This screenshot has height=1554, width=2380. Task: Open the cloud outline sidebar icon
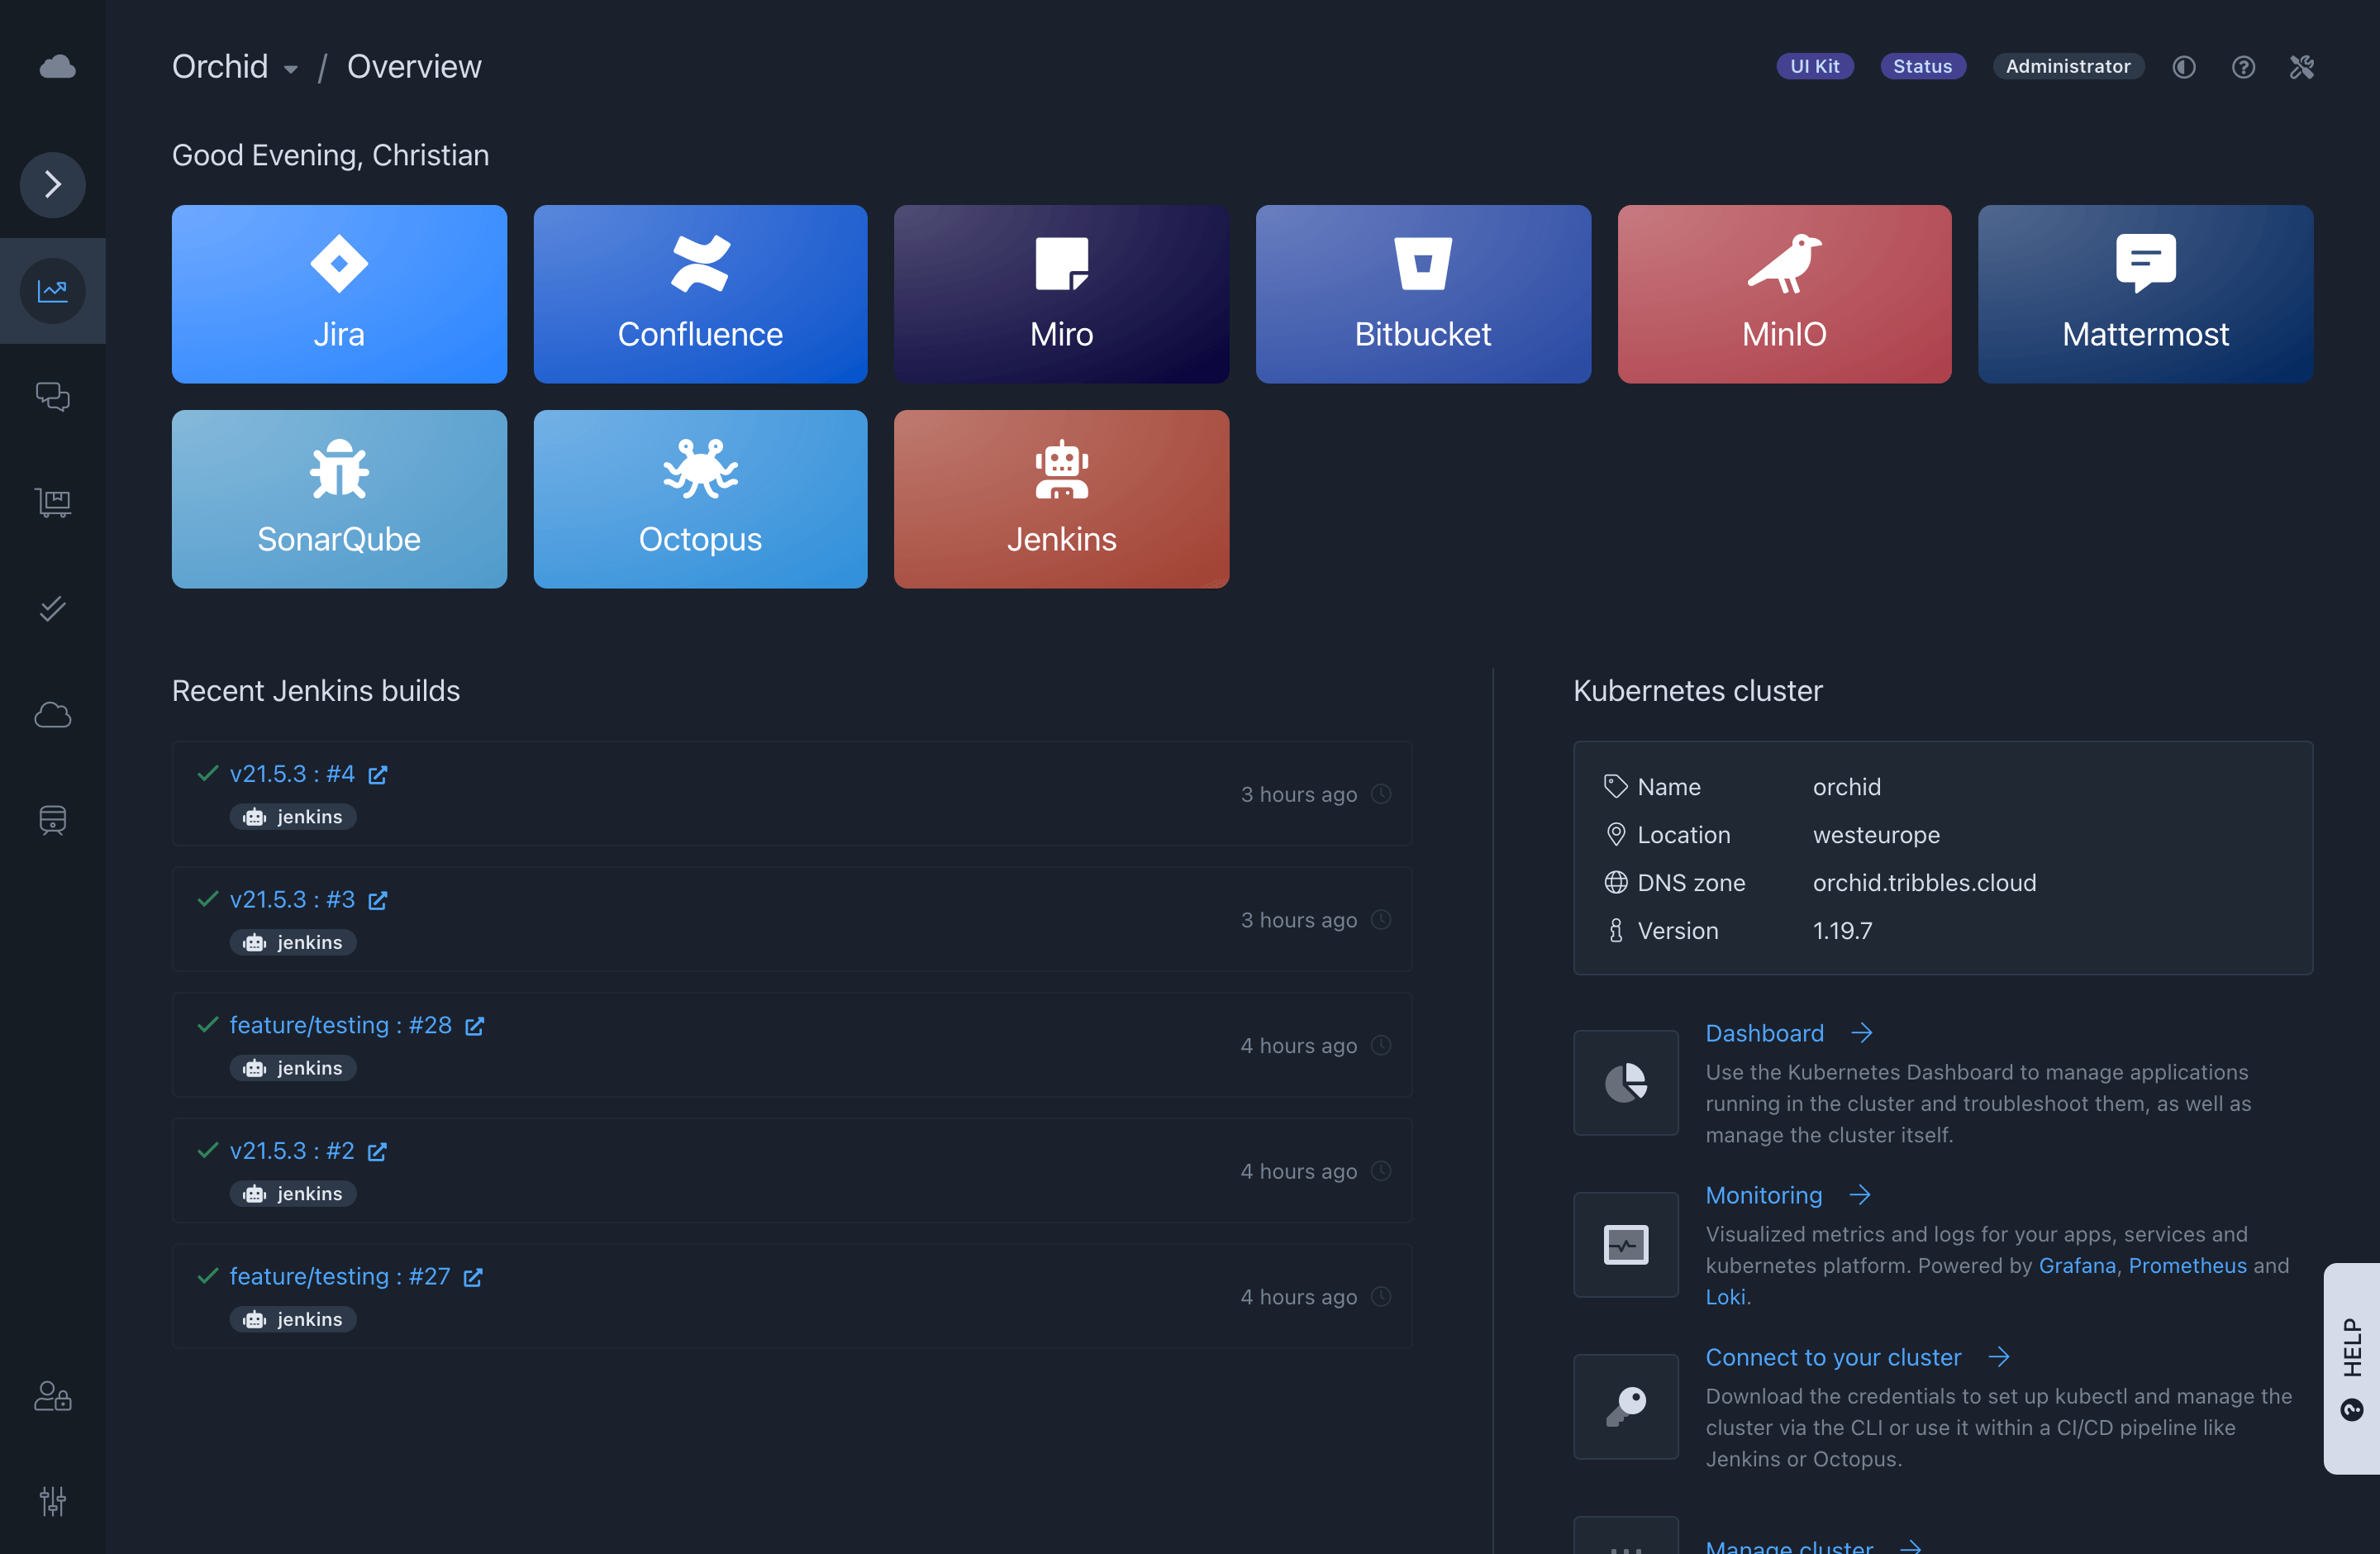53,714
